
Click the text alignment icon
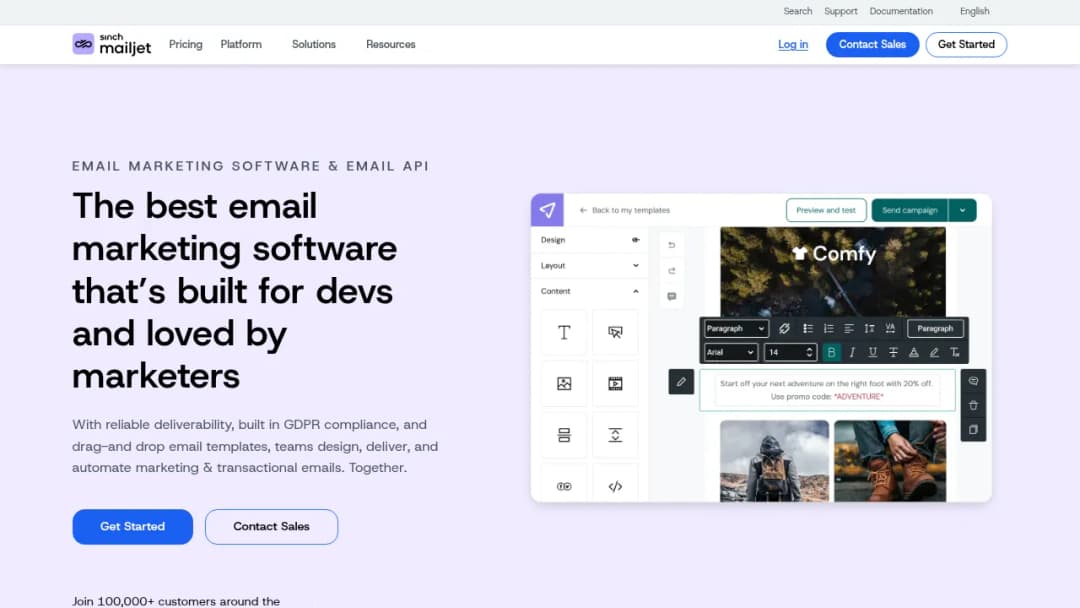[x=849, y=328]
